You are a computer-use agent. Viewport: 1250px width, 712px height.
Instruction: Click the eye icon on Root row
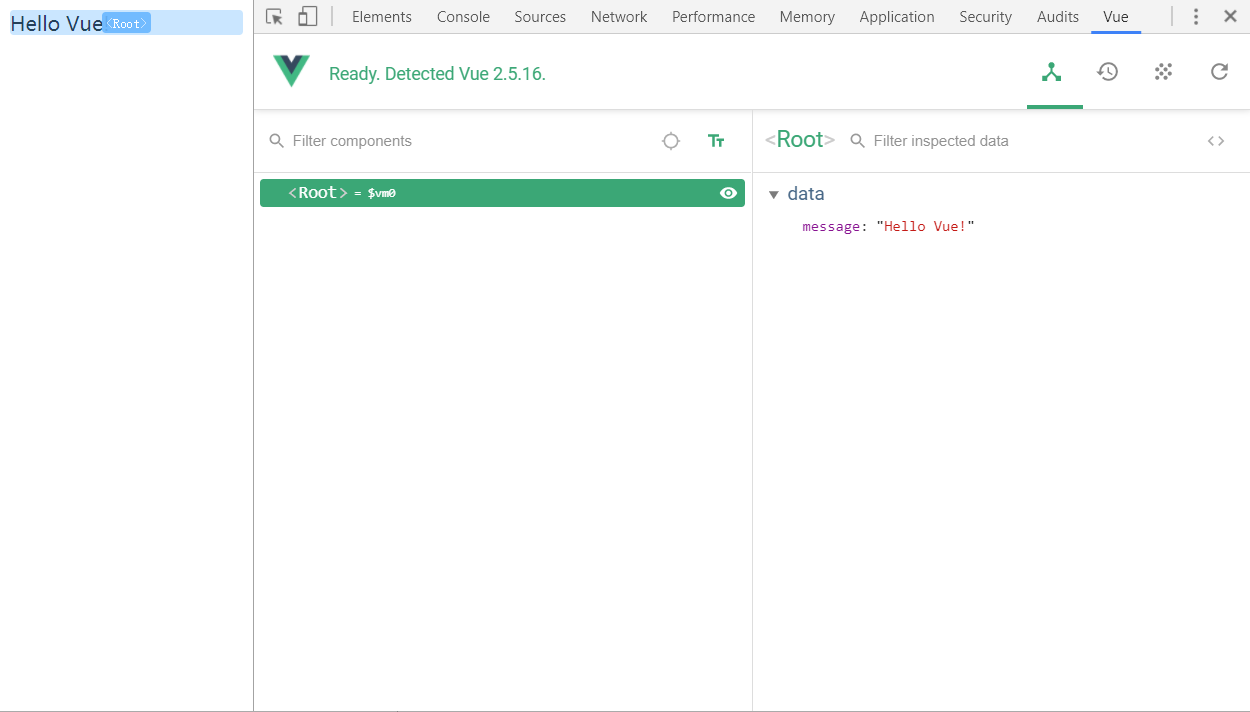(728, 193)
